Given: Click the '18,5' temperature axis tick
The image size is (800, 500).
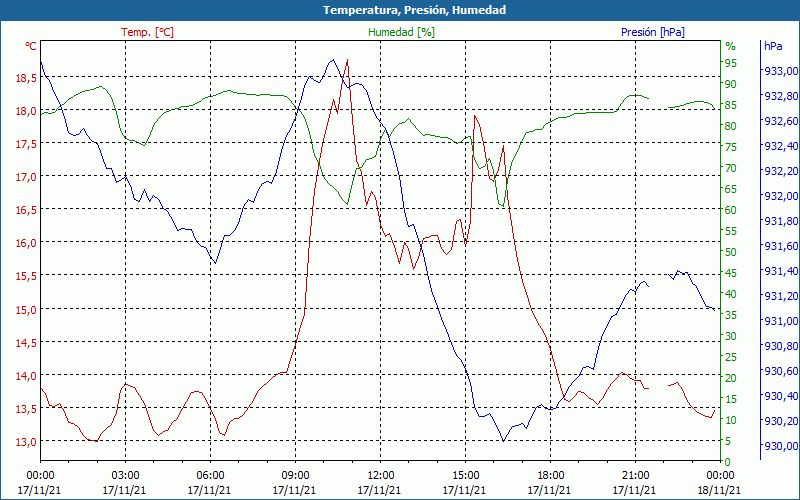Looking at the screenshot, I should click(28, 78).
